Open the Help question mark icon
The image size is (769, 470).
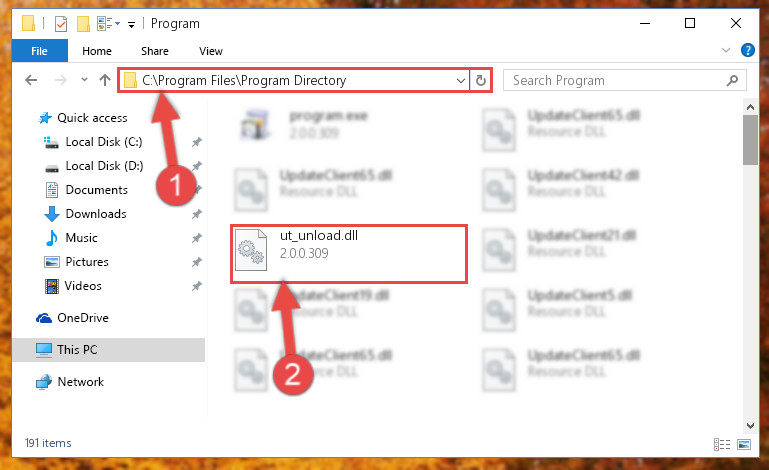(747, 50)
